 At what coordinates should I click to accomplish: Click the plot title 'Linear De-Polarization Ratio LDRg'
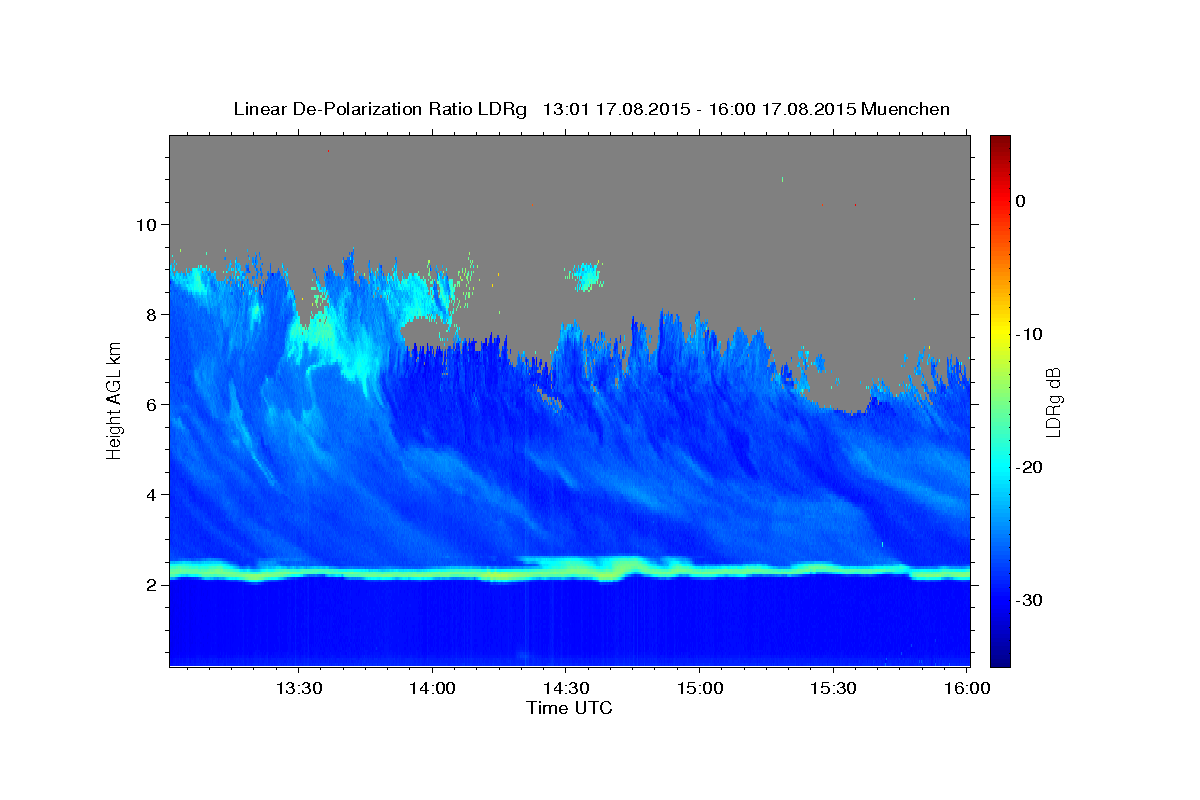tap(379, 109)
